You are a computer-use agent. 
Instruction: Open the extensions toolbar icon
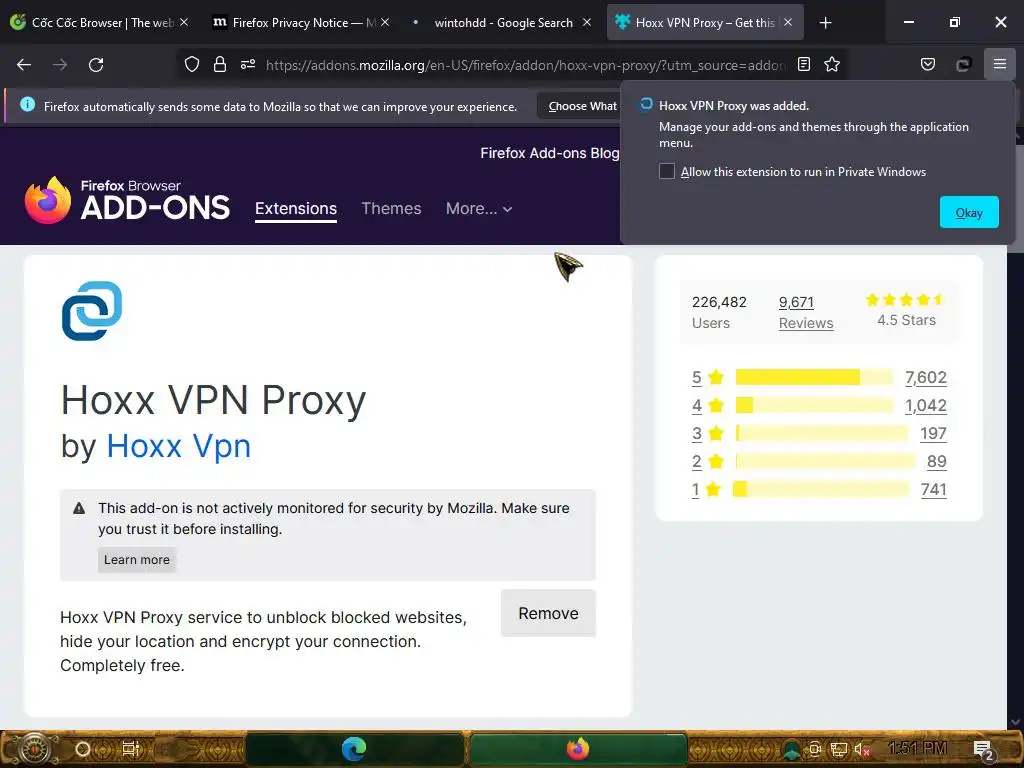tap(963, 64)
